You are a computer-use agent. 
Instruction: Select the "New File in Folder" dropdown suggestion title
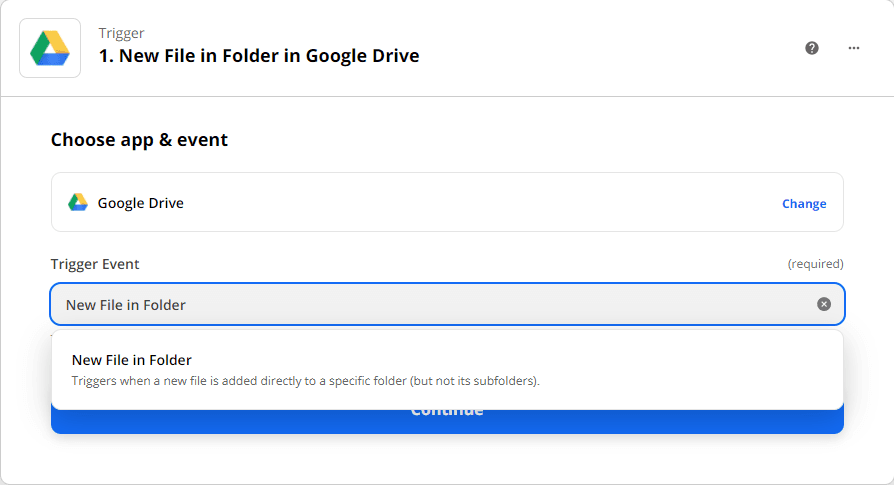(x=132, y=360)
